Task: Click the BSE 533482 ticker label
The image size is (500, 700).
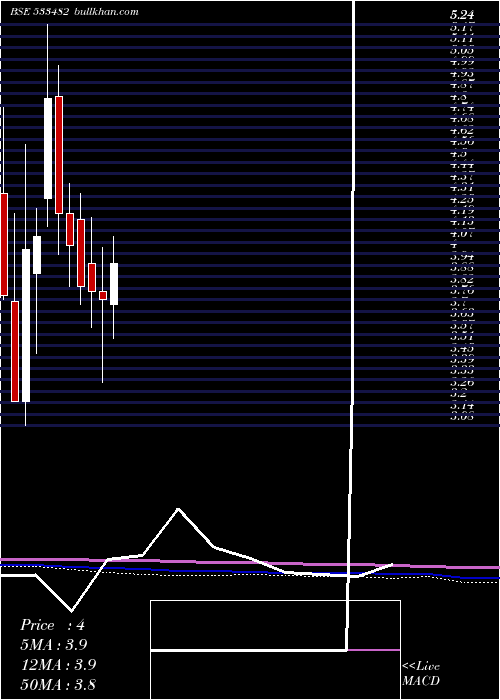Action: click(40, 12)
